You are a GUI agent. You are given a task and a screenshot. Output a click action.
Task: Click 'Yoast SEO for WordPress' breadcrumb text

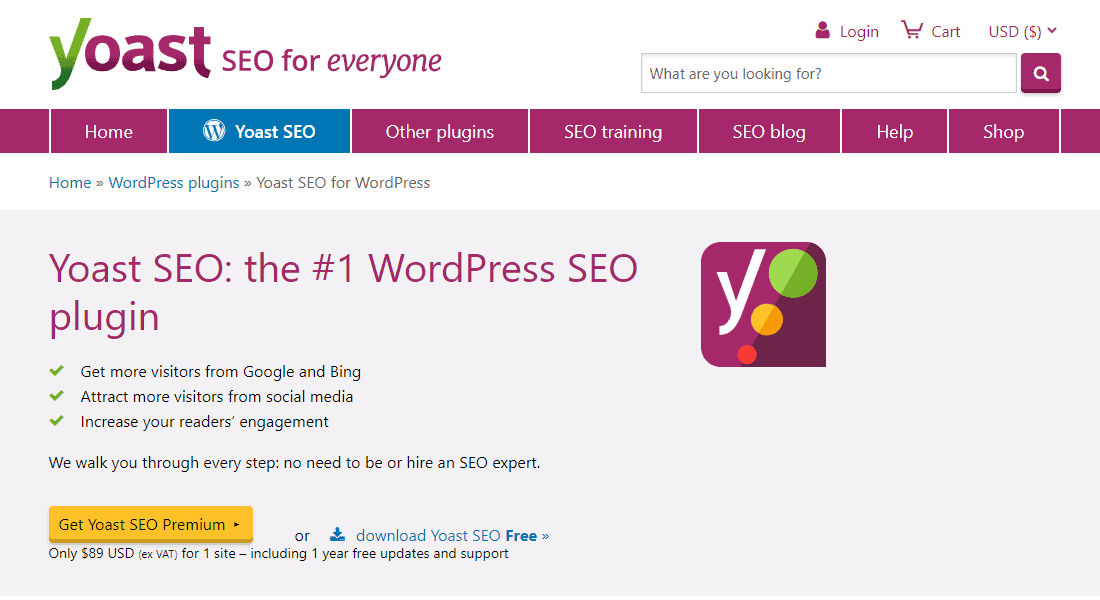pyautogui.click(x=343, y=182)
